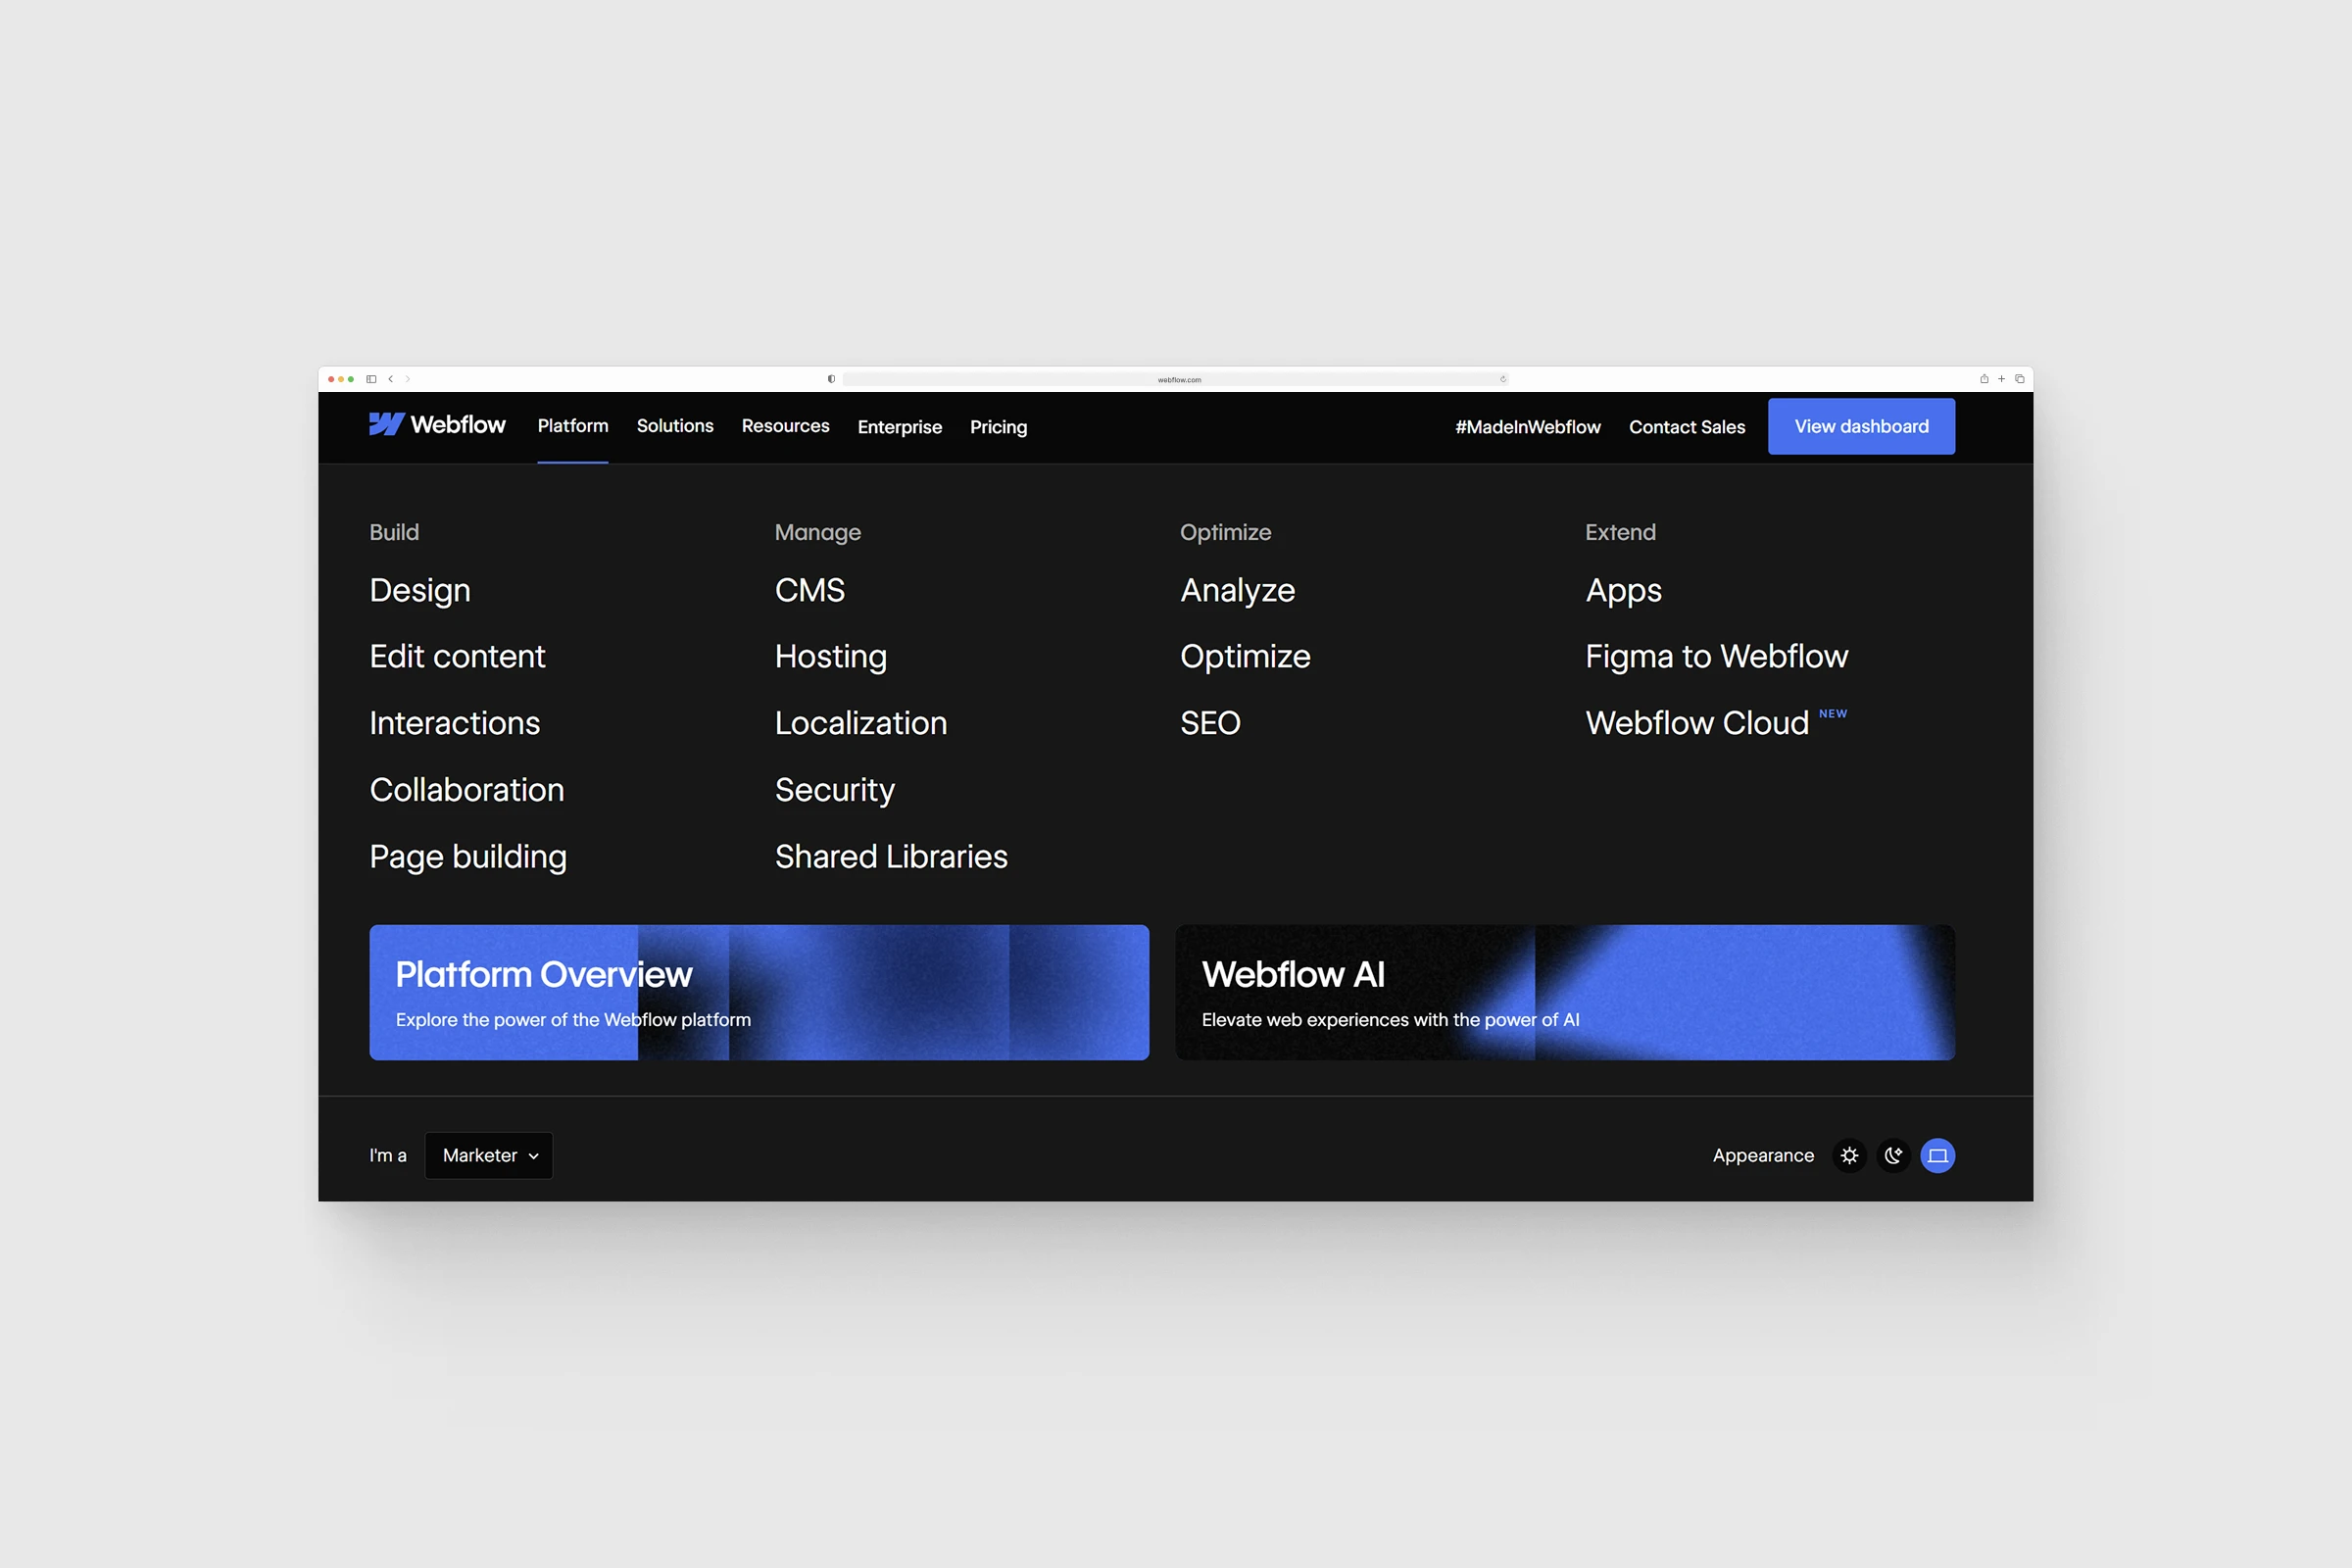
Task: Click the Share icon in browser
Action: tap(1984, 379)
